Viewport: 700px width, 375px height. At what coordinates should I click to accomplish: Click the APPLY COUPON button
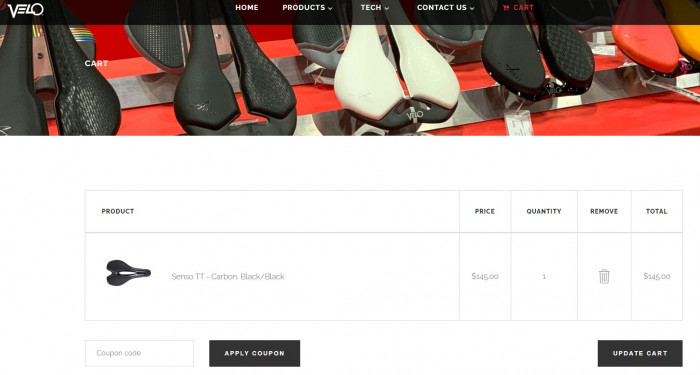[x=254, y=353]
